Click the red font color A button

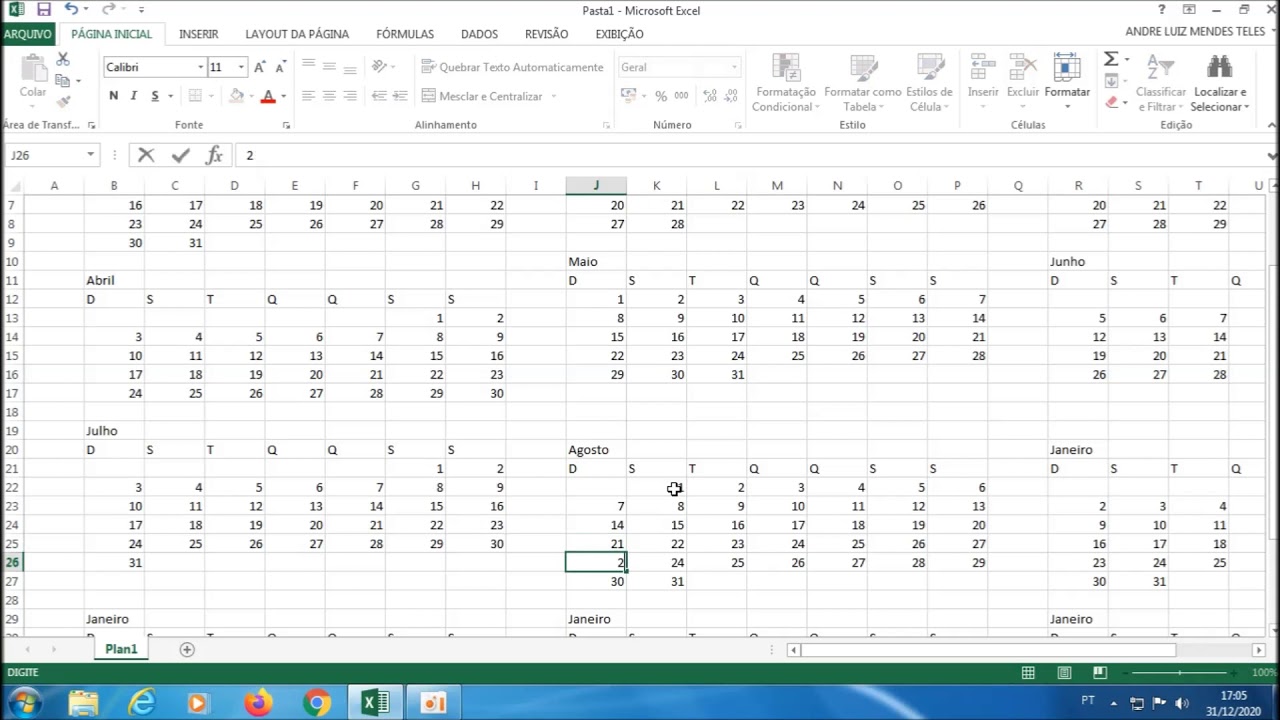[x=267, y=96]
